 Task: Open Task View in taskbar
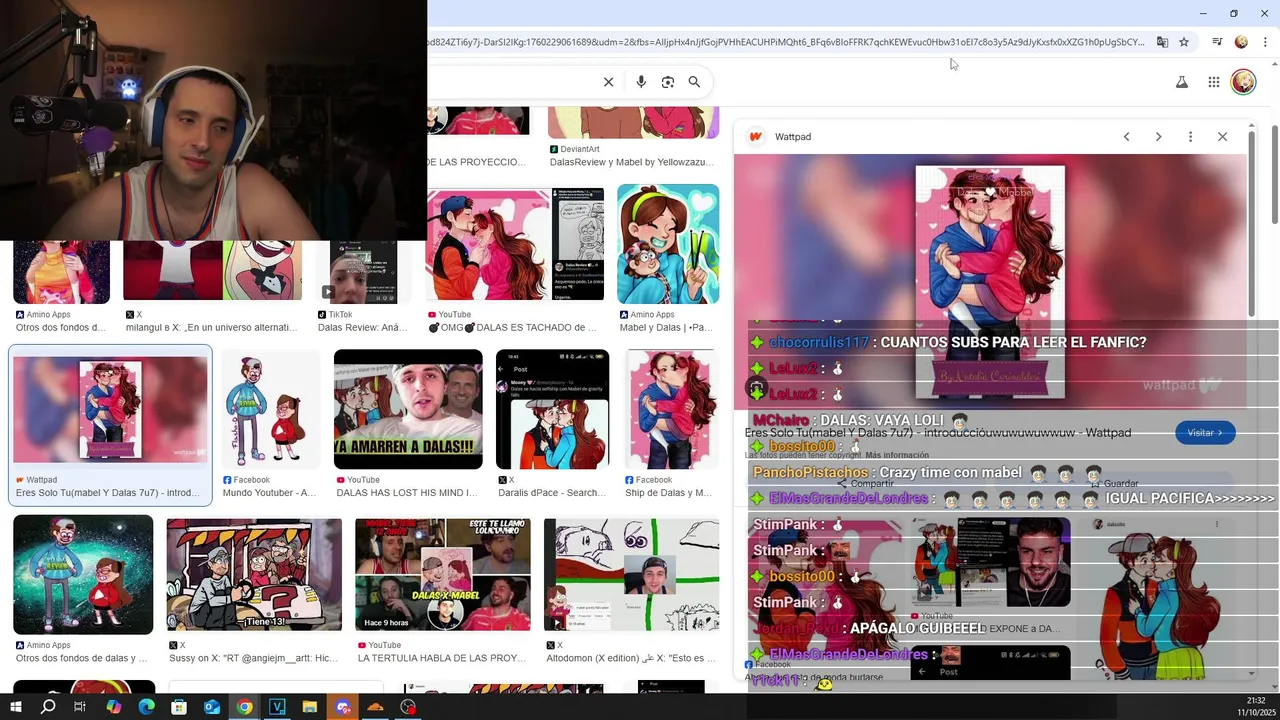(80, 707)
